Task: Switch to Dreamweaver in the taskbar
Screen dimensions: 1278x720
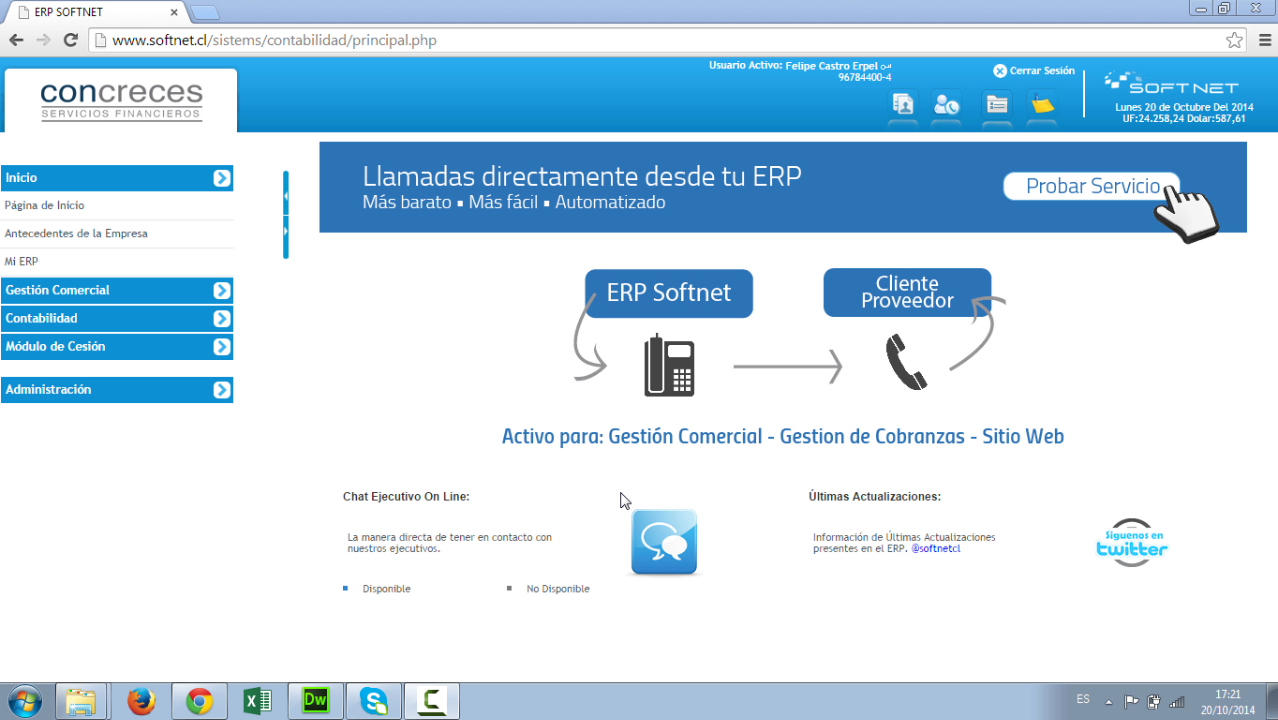Action: (x=316, y=701)
